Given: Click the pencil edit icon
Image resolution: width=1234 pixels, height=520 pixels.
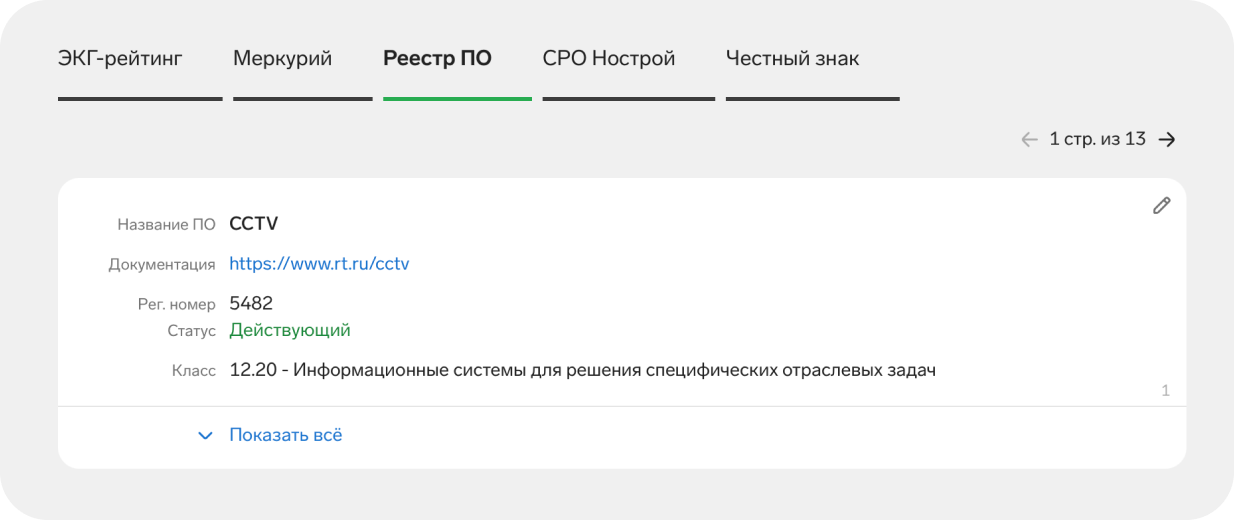Looking at the screenshot, I should tap(1161, 206).
